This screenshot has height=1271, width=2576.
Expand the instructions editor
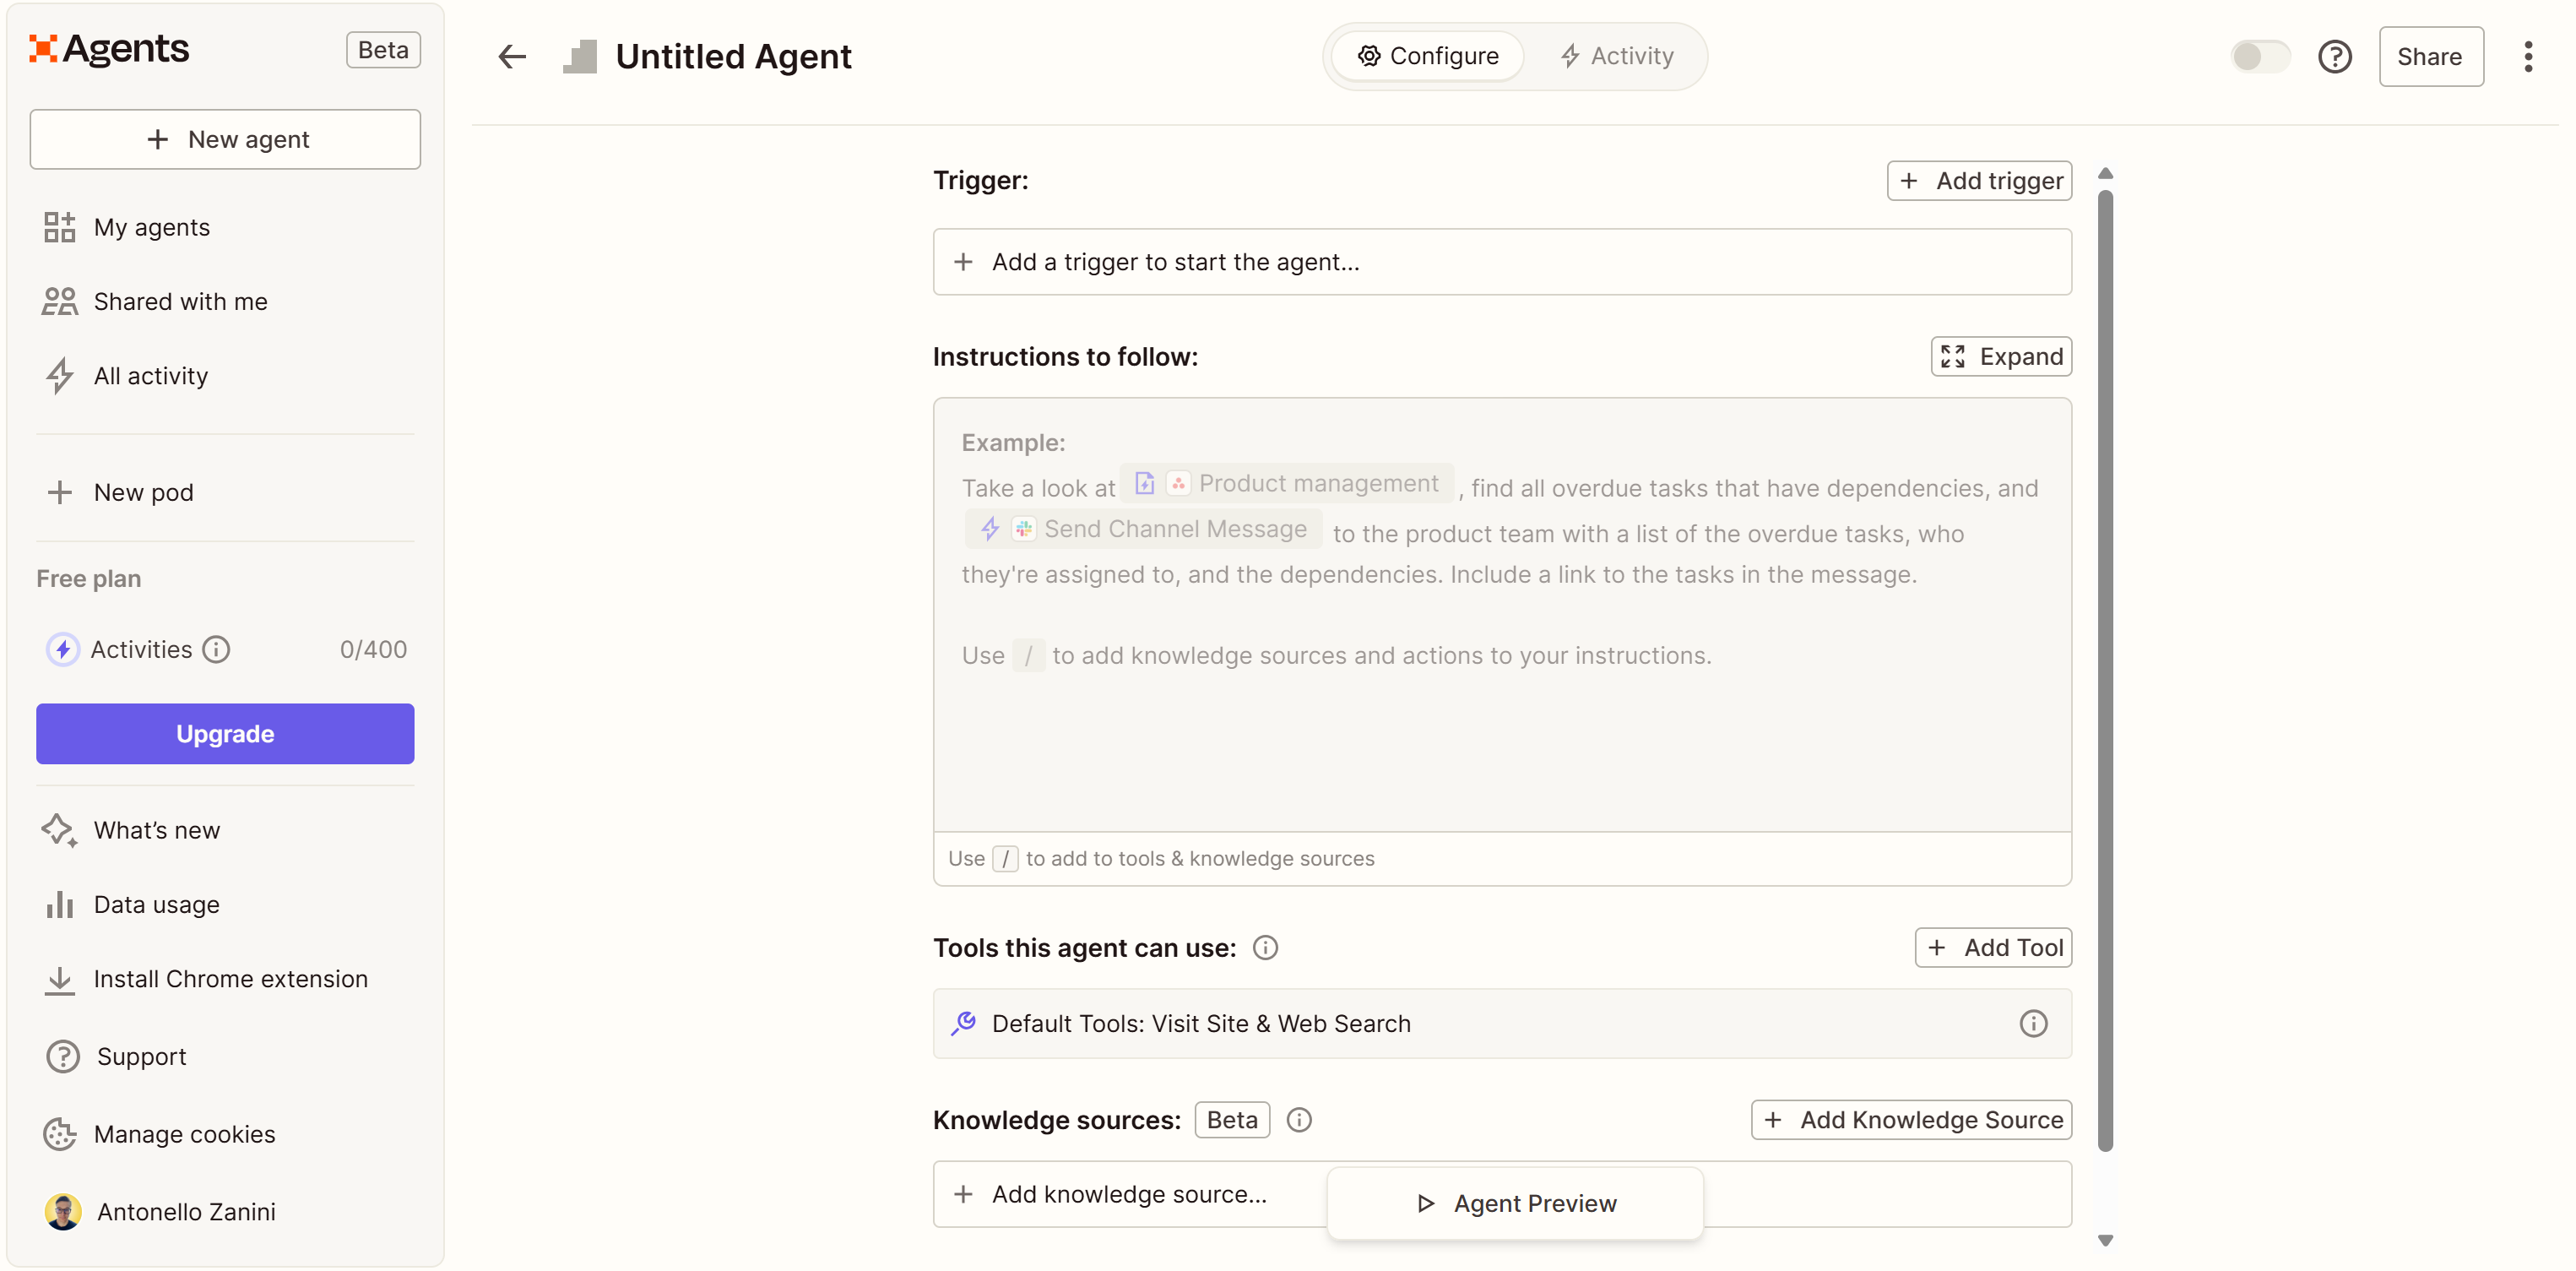[x=2000, y=356]
